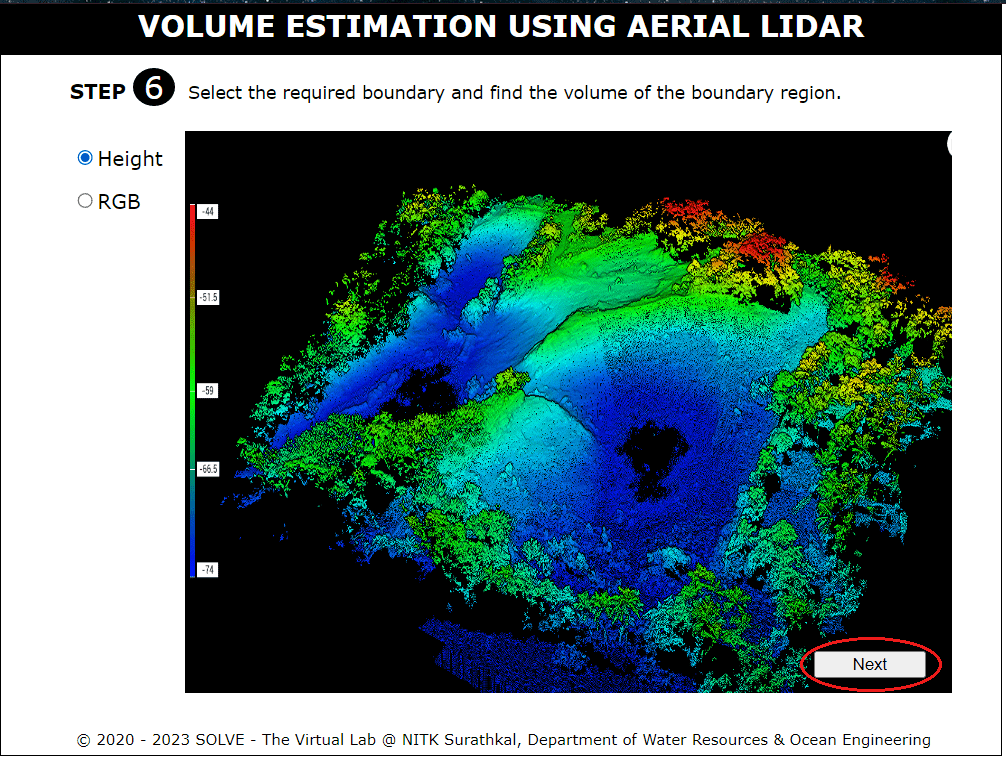Select the RGB radio button
The height and width of the screenshot is (761, 1006).
[x=85, y=201]
